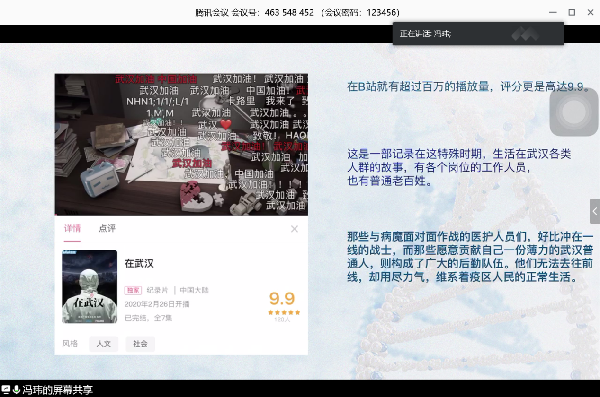
Task: Click the screen share icon at bottom left
Action: 6,390
